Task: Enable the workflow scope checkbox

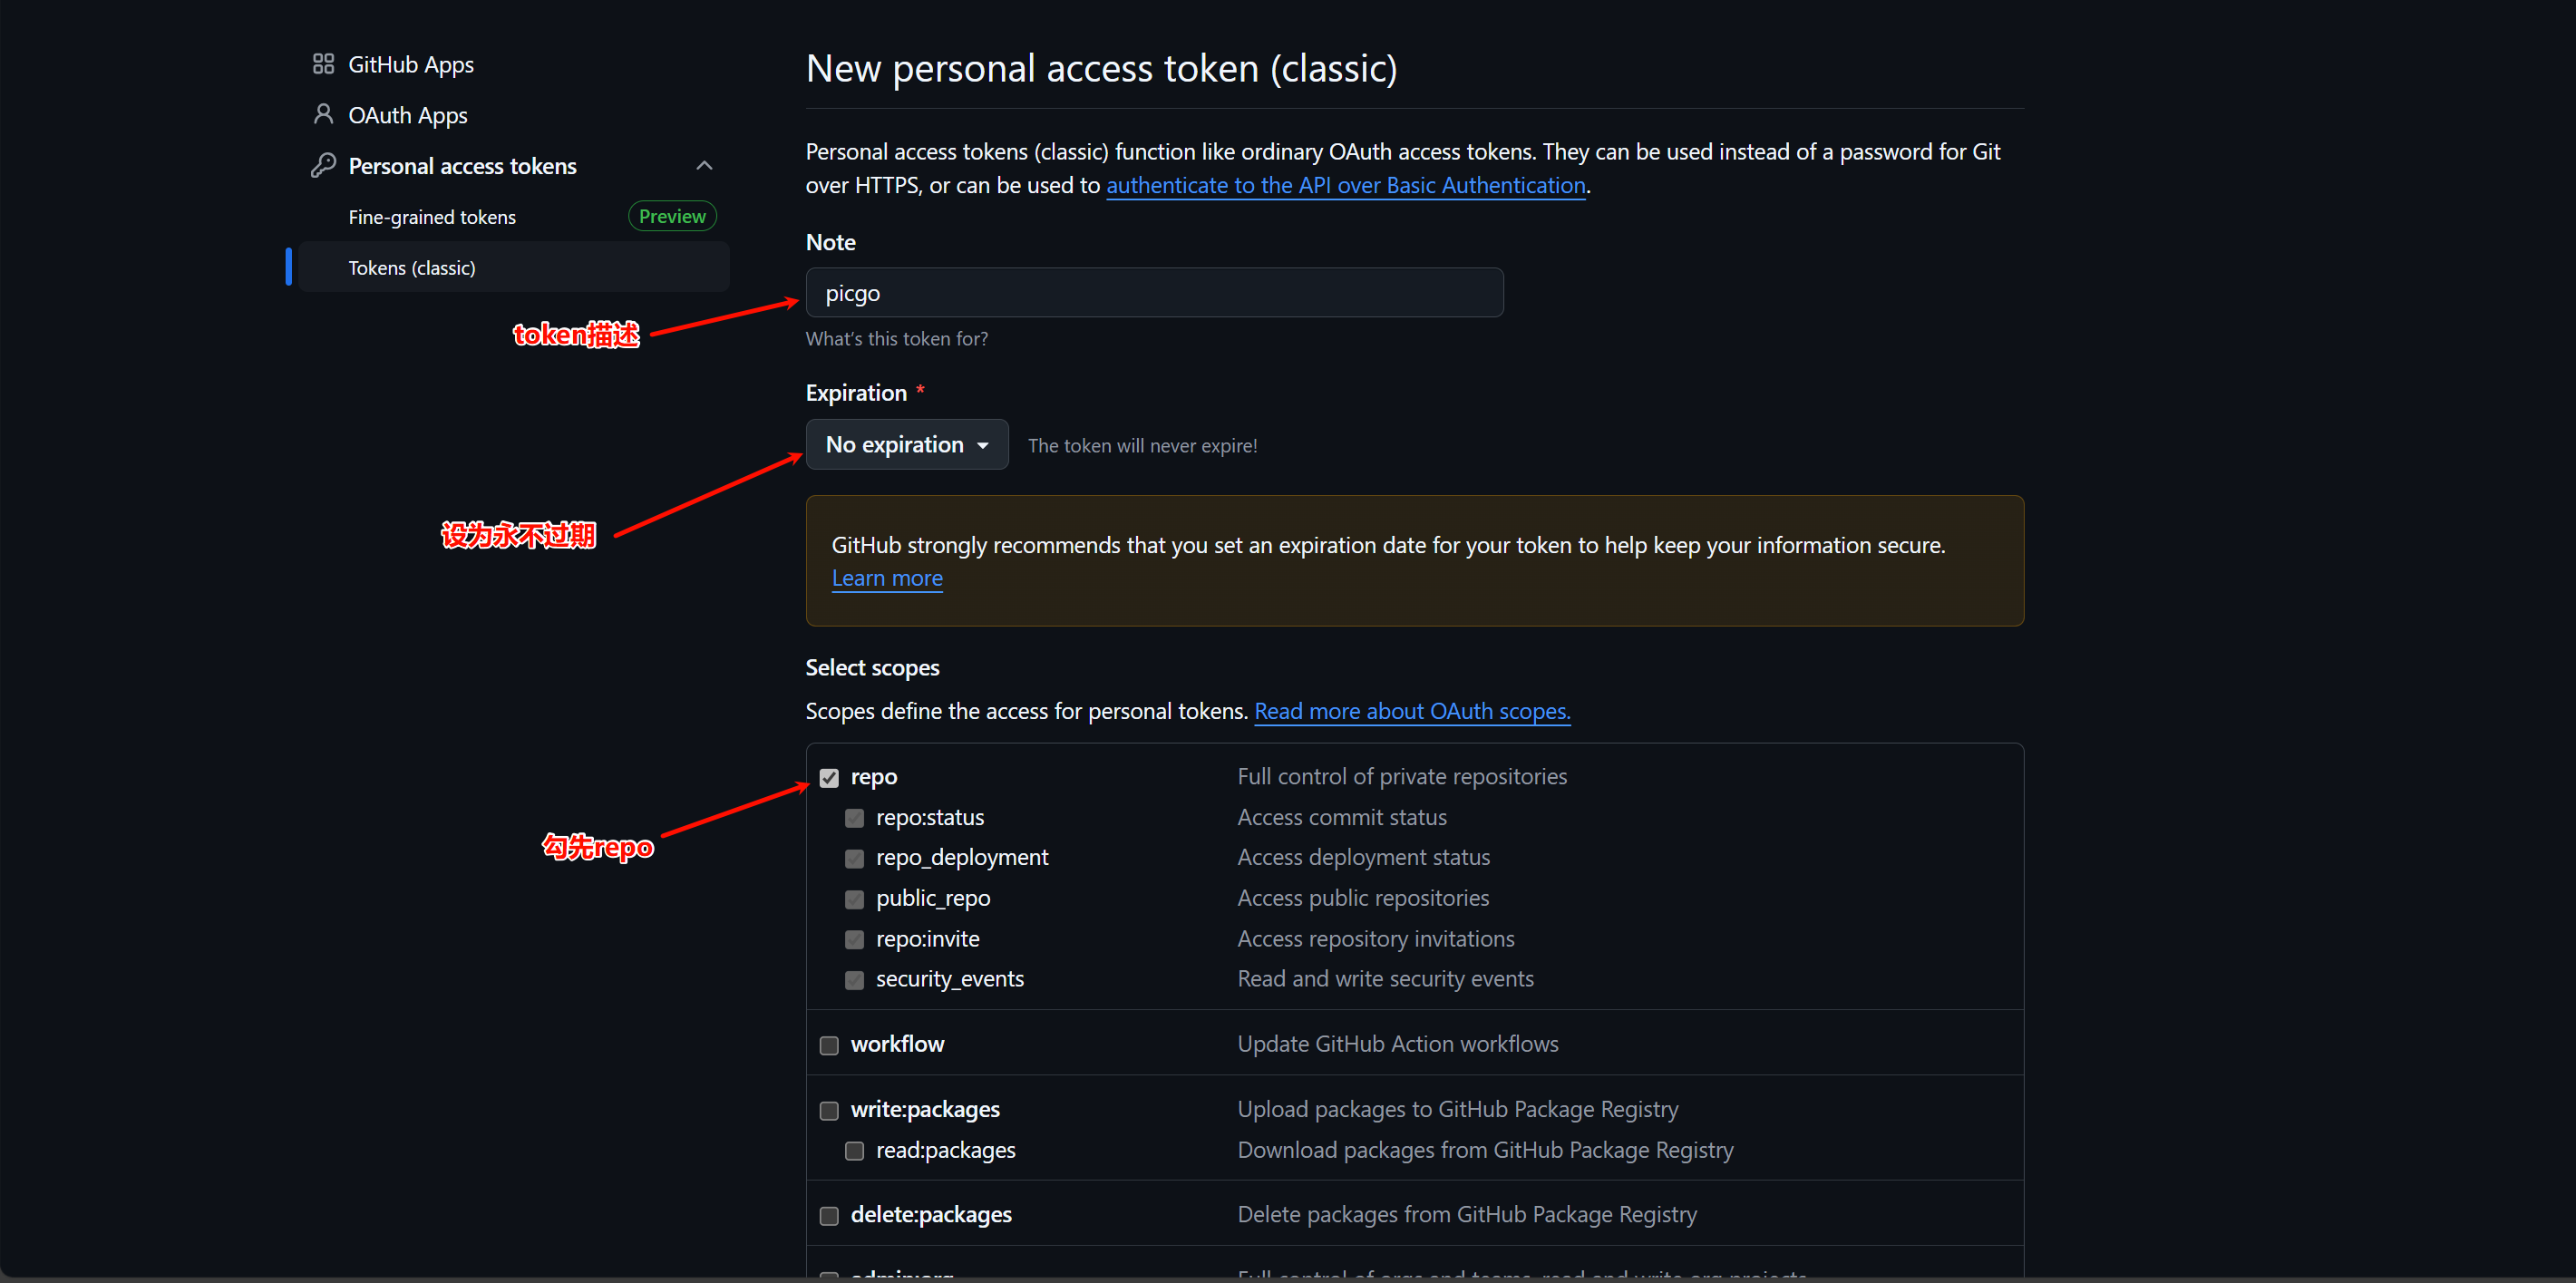Action: (x=829, y=1046)
